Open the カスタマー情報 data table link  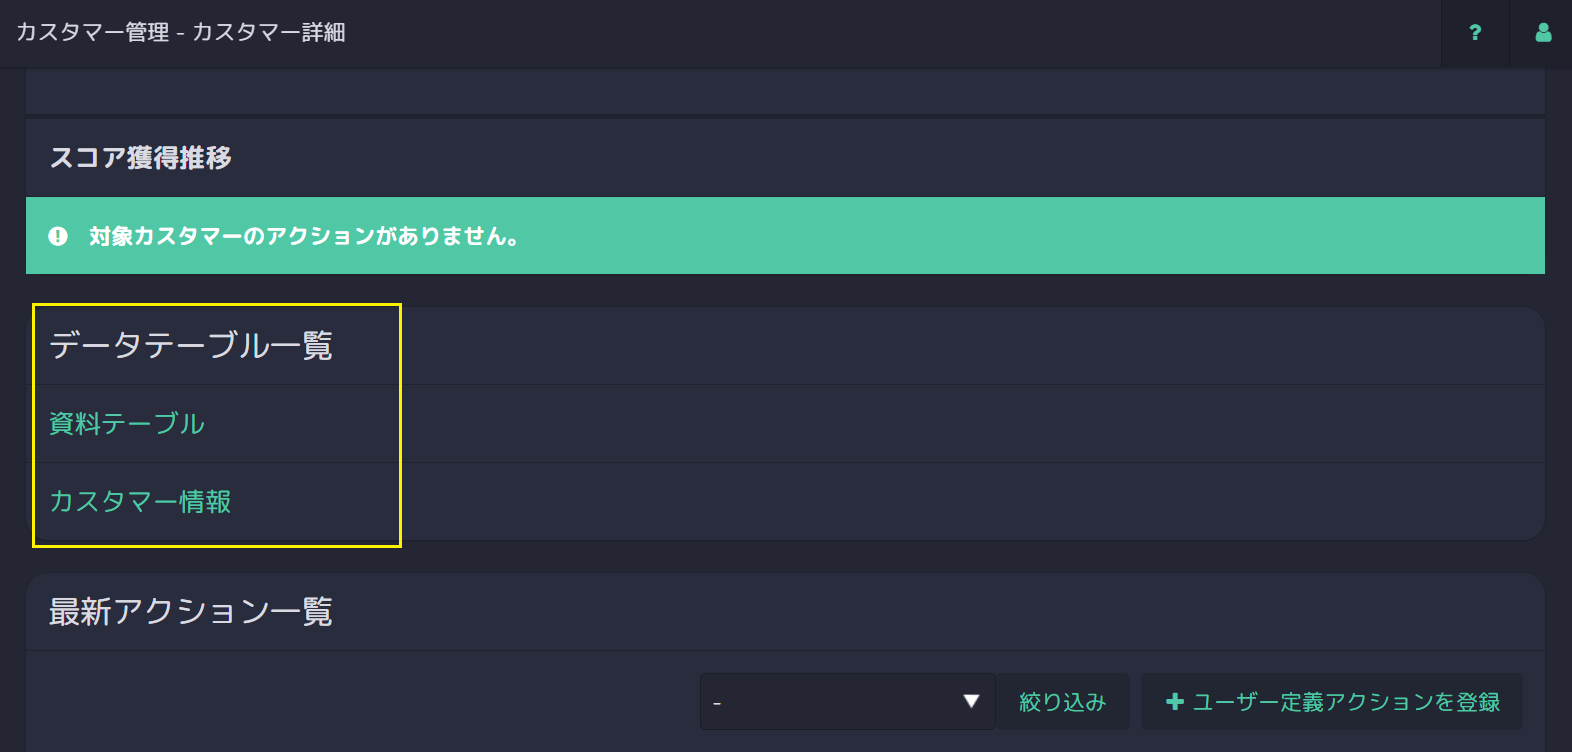point(140,502)
